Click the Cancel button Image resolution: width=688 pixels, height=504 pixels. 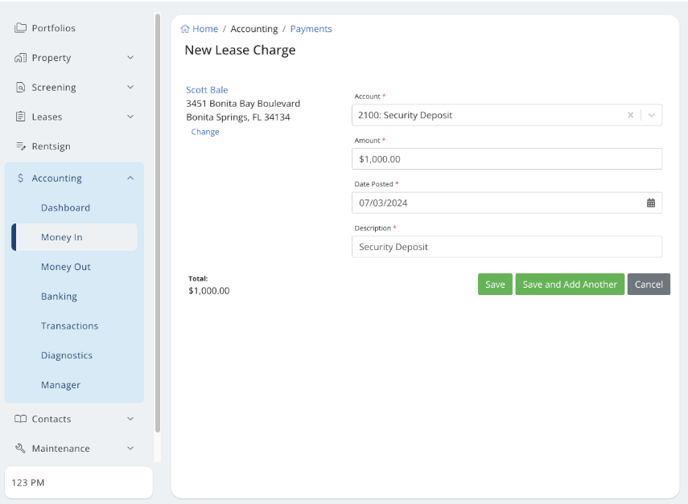[648, 284]
